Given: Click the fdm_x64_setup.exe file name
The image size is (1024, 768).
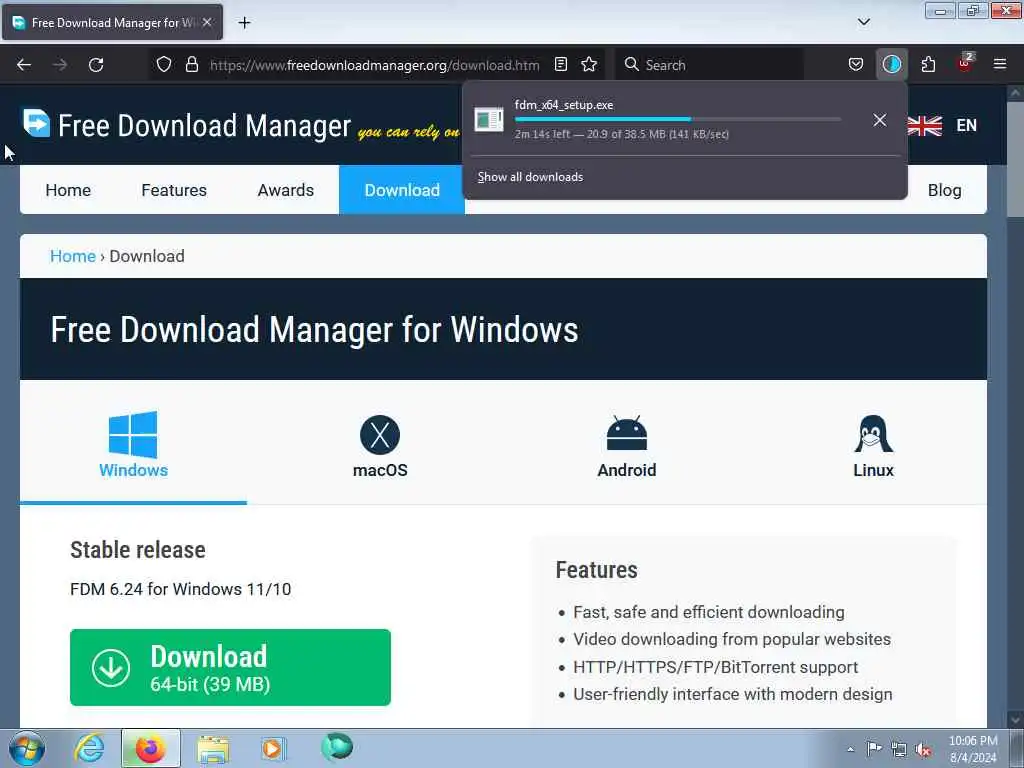Looking at the screenshot, I should click(x=564, y=104).
